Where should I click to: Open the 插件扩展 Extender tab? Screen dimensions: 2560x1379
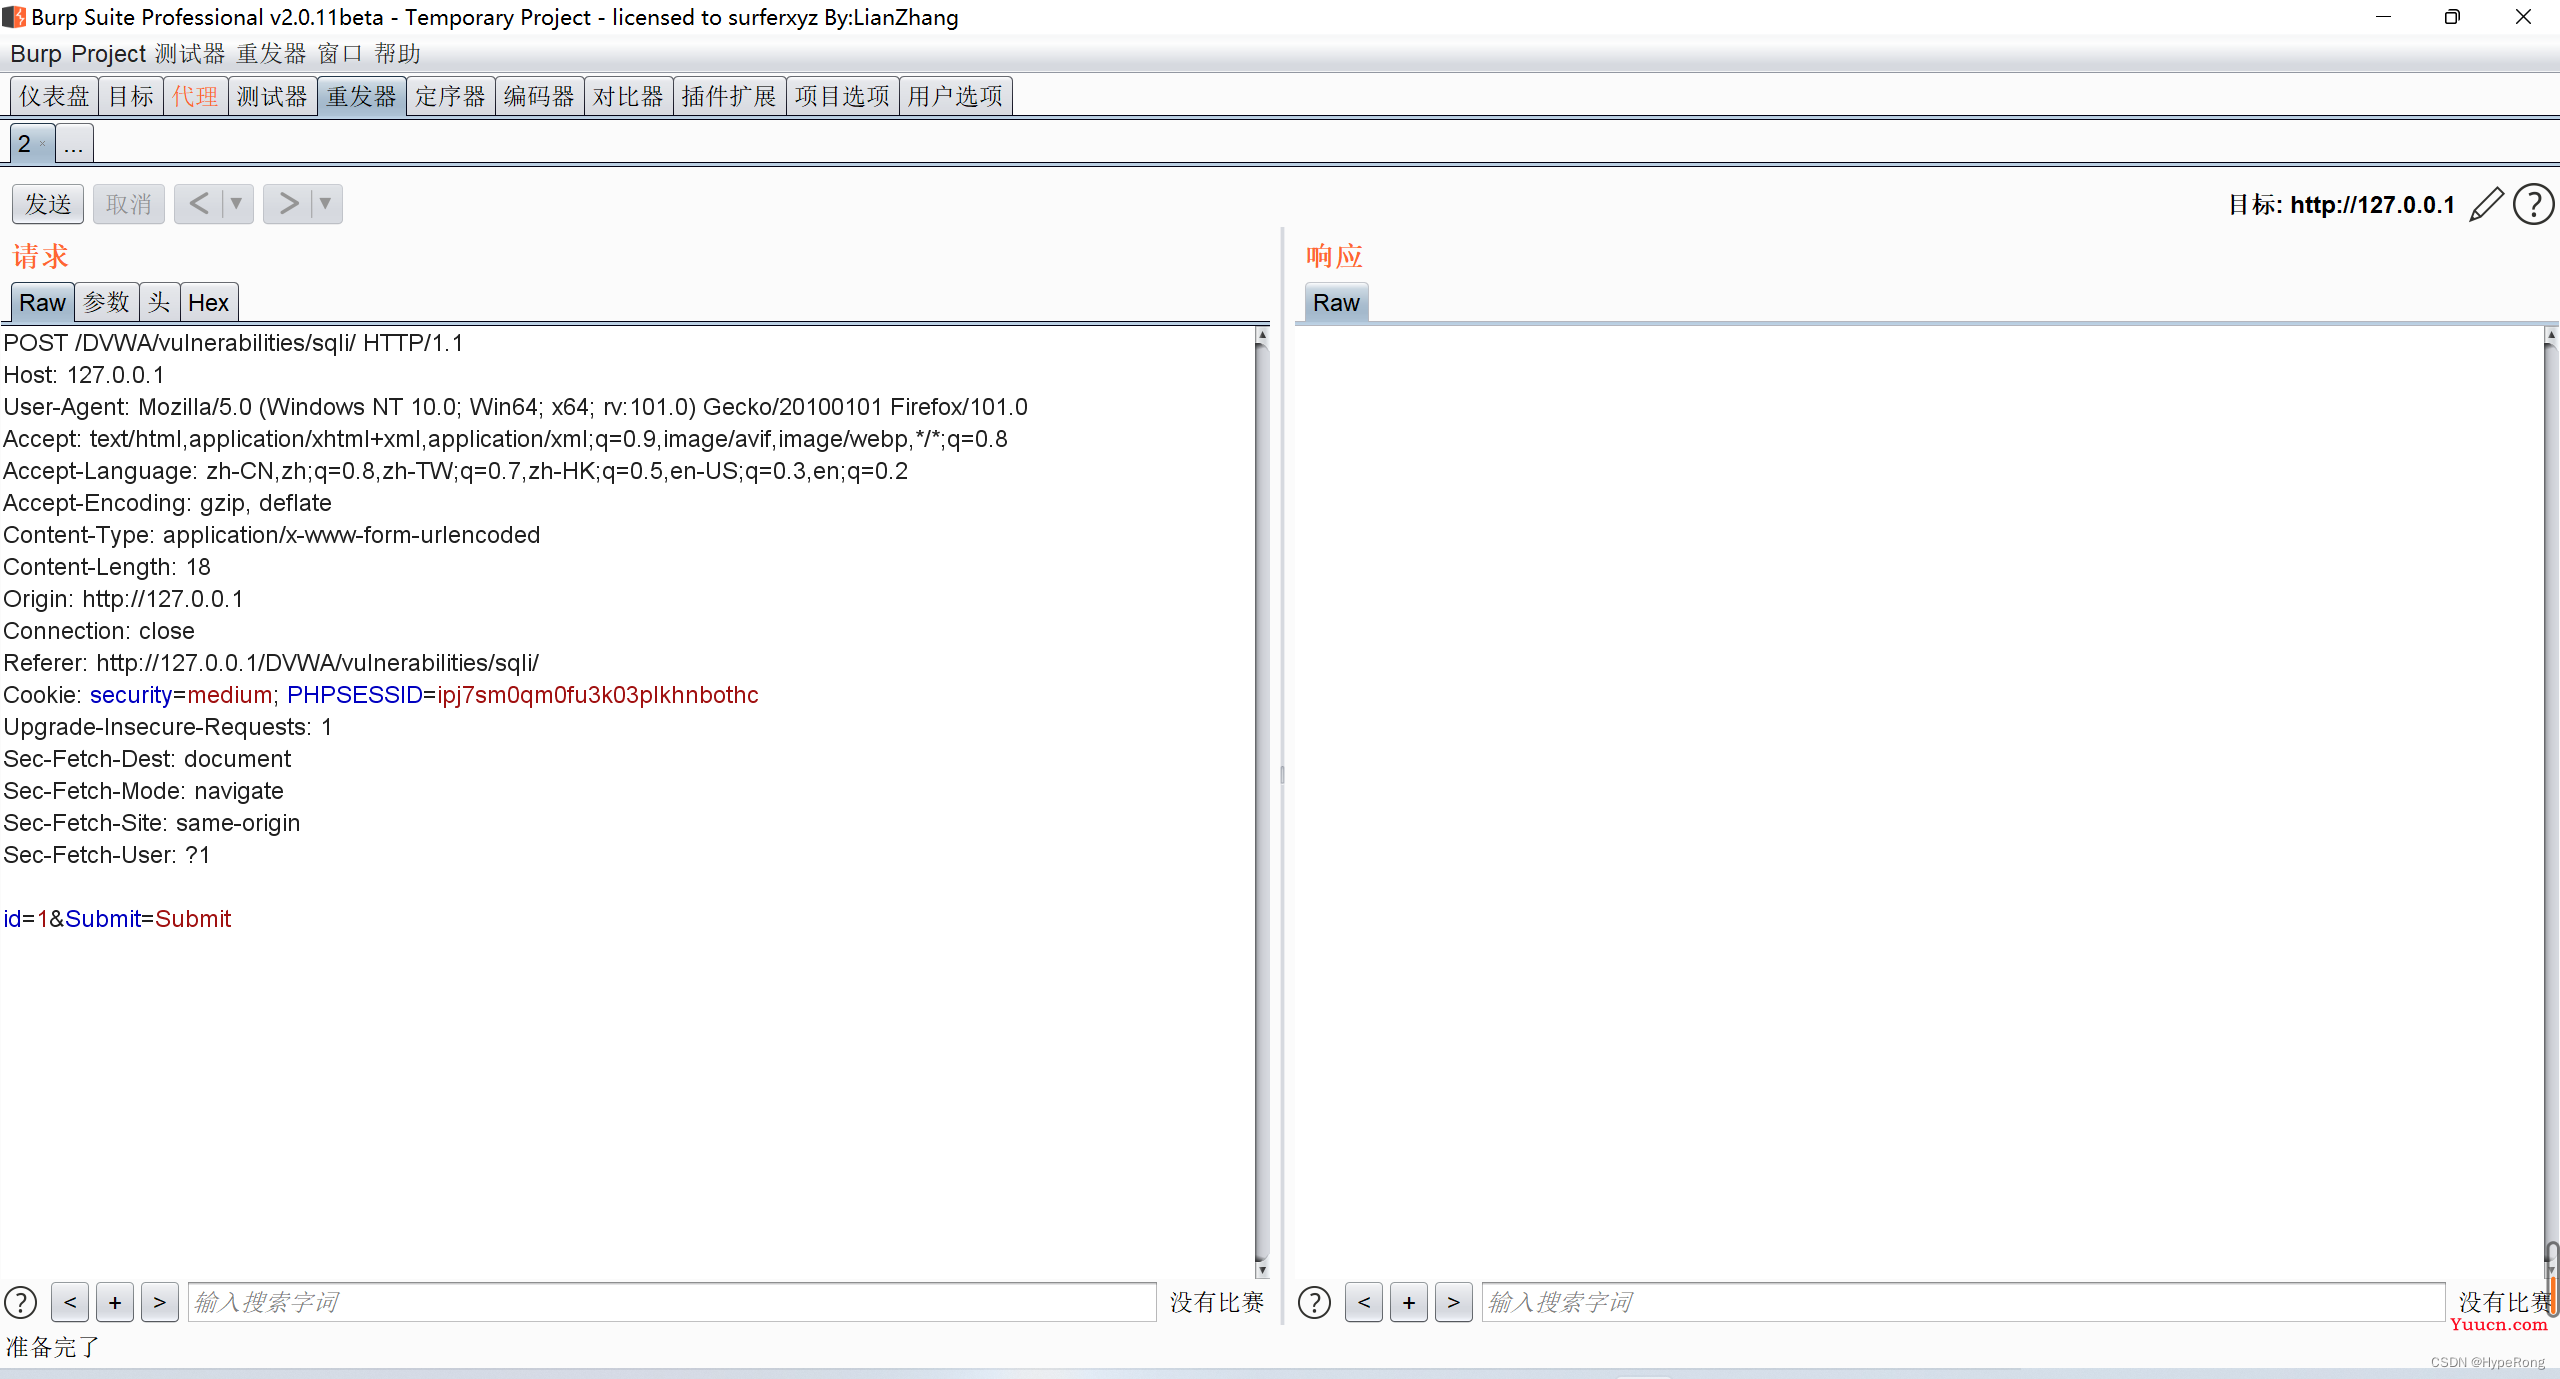[729, 96]
